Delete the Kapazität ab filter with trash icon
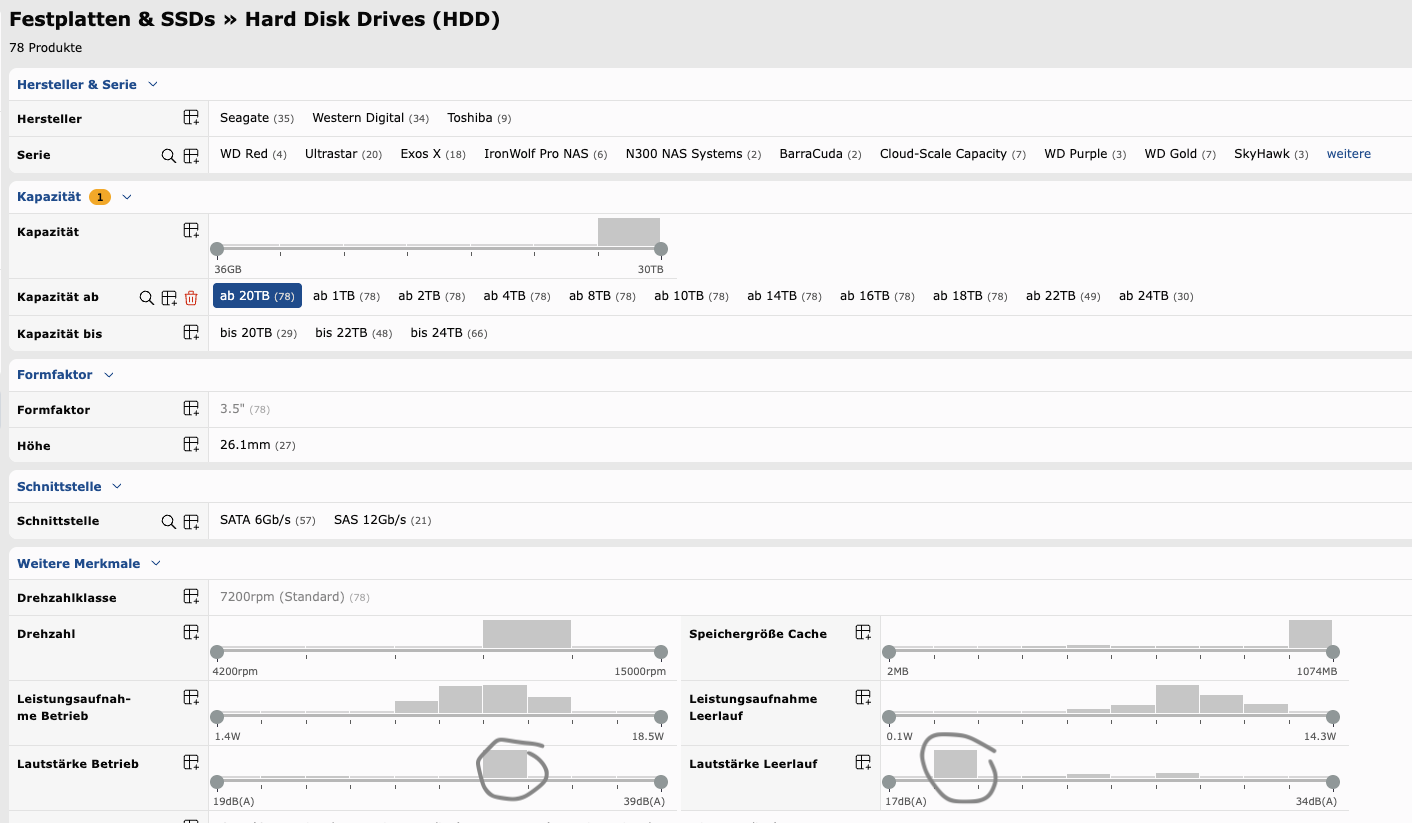Image resolution: width=1412 pixels, height=823 pixels. click(x=191, y=298)
